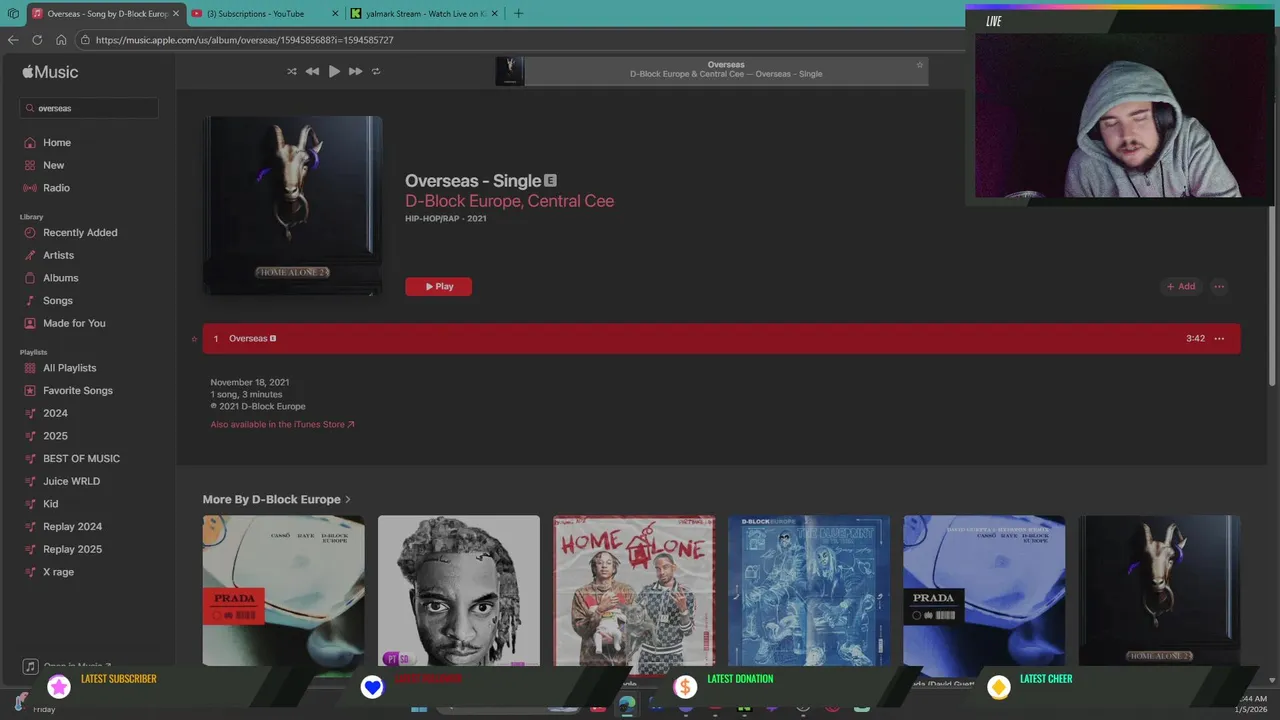Open the album's more options menu
This screenshot has height=720, width=1280.
[x=1219, y=287]
